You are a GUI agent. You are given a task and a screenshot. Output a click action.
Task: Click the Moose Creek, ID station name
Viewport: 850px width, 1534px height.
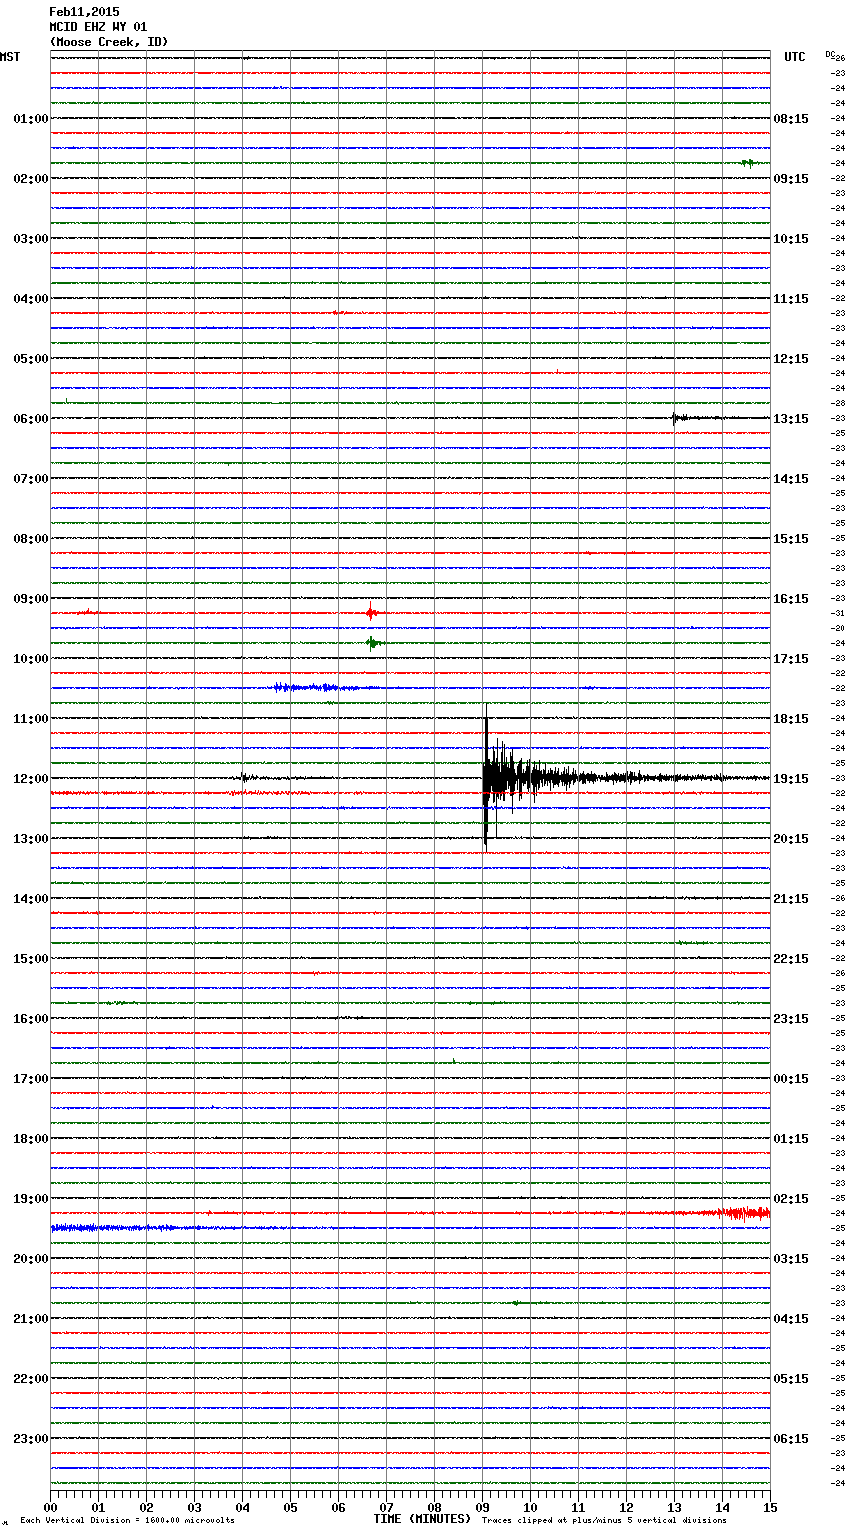[108, 42]
